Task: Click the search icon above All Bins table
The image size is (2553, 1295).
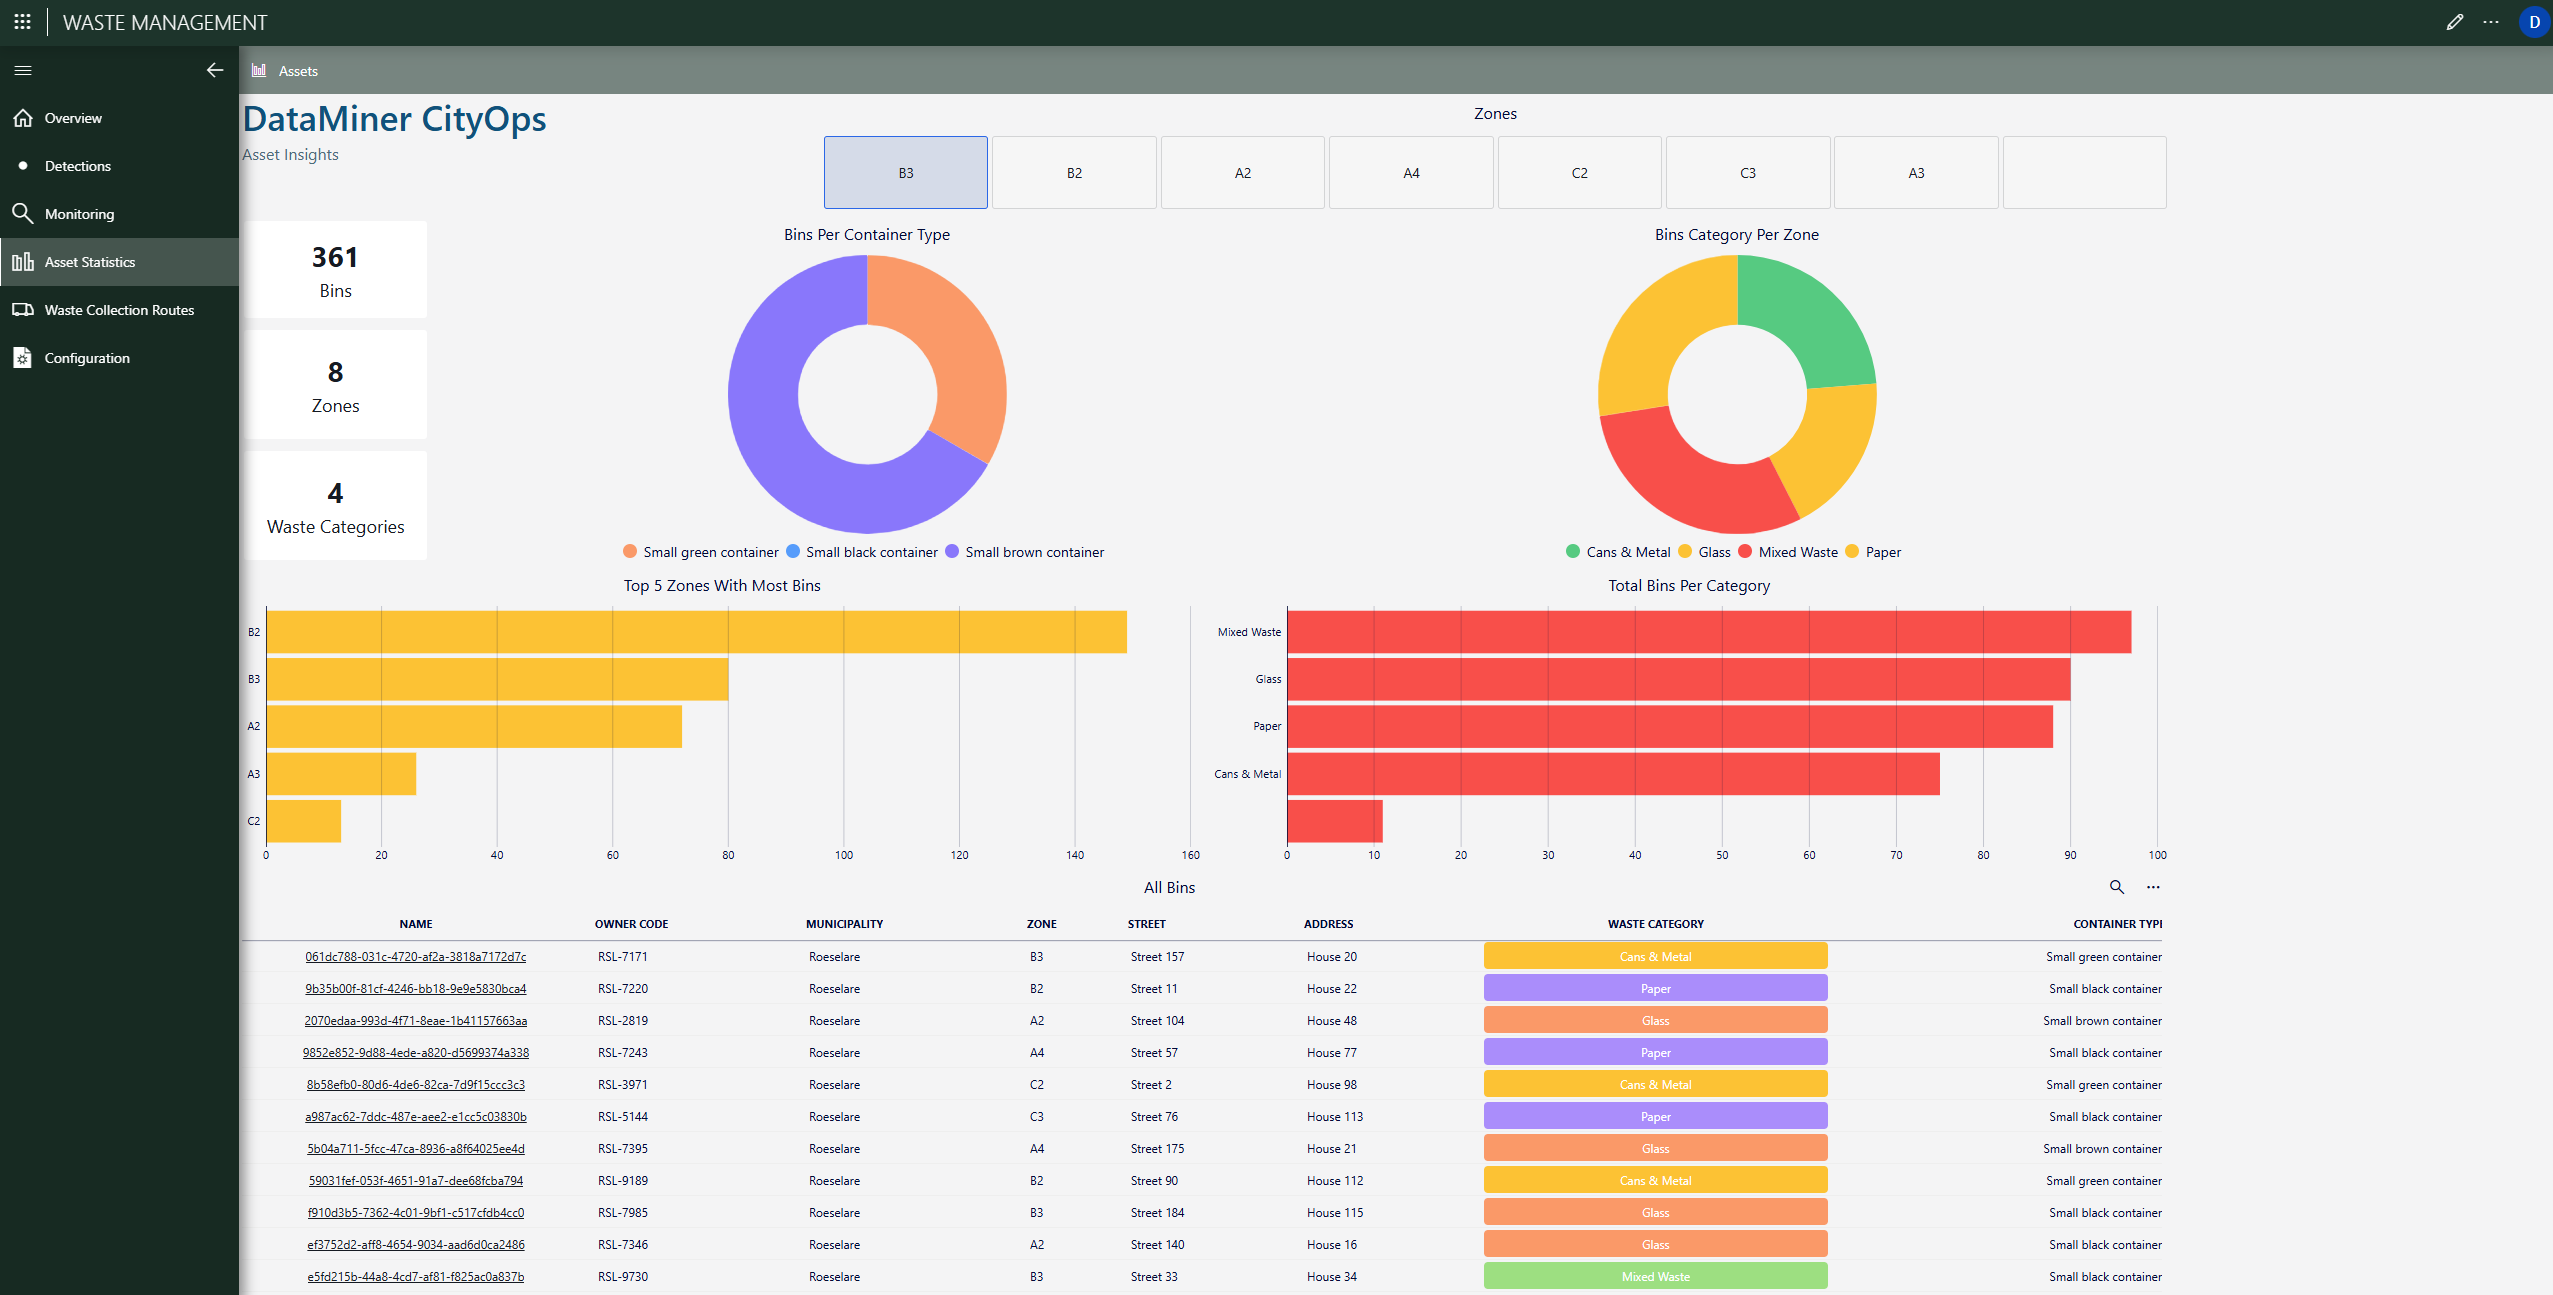Action: [2116, 887]
